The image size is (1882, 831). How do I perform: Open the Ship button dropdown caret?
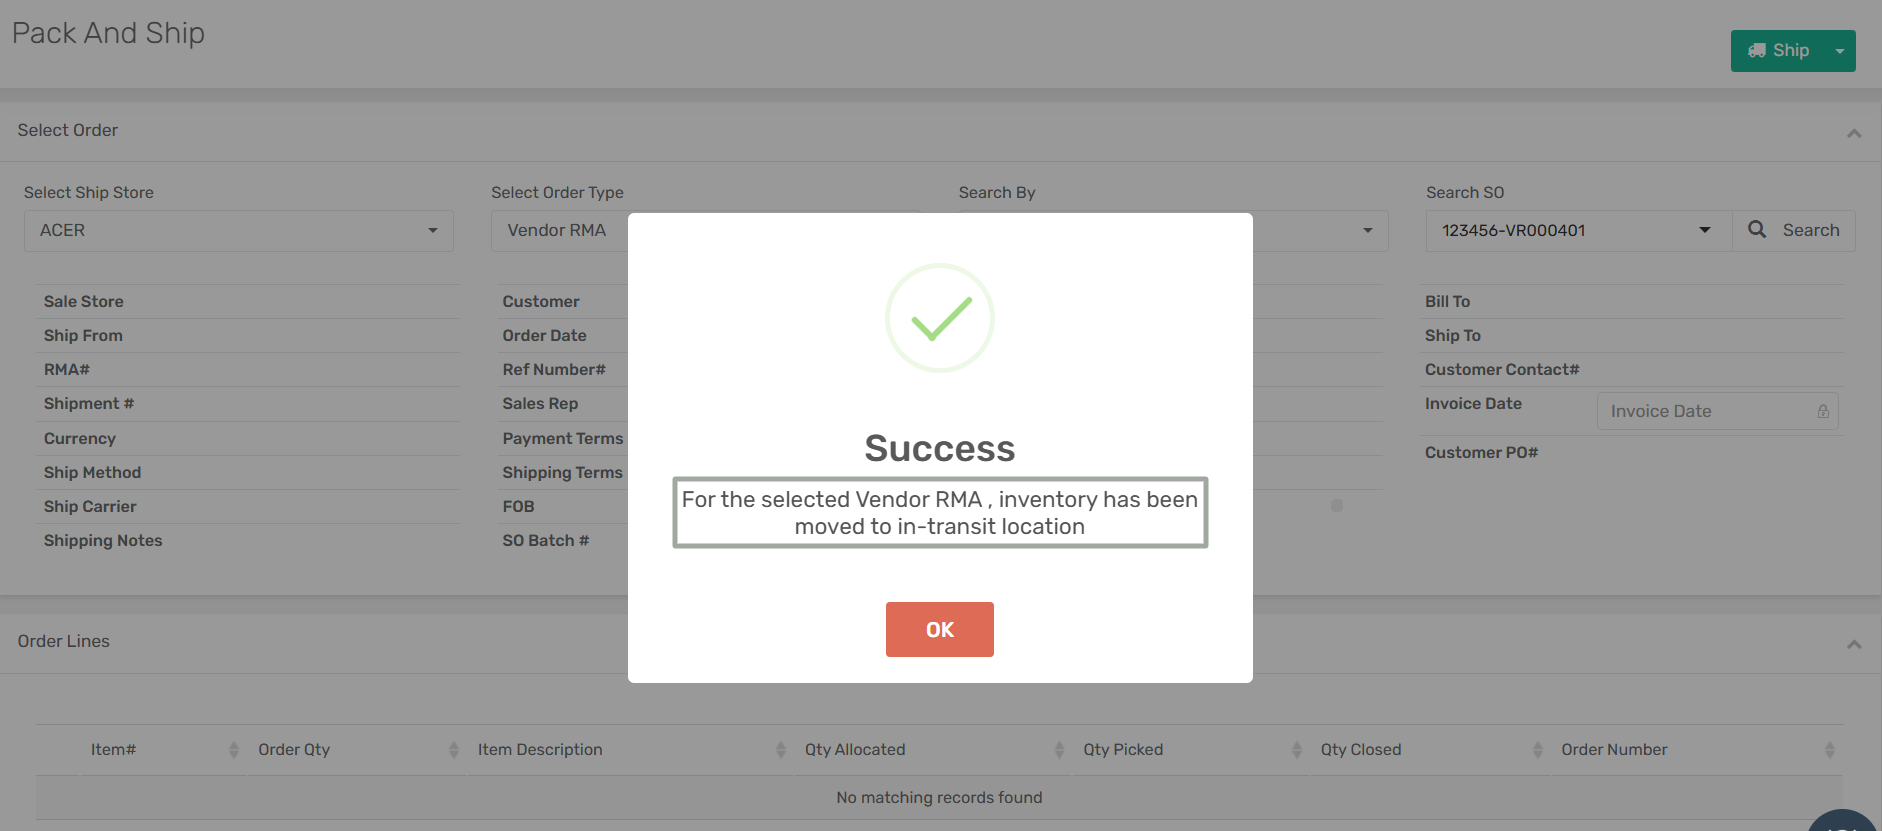click(1840, 51)
